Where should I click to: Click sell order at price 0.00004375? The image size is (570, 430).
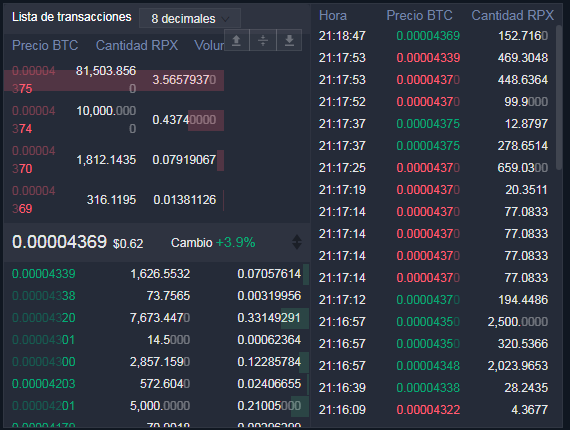pyautogui.click(x=114, y=80)
